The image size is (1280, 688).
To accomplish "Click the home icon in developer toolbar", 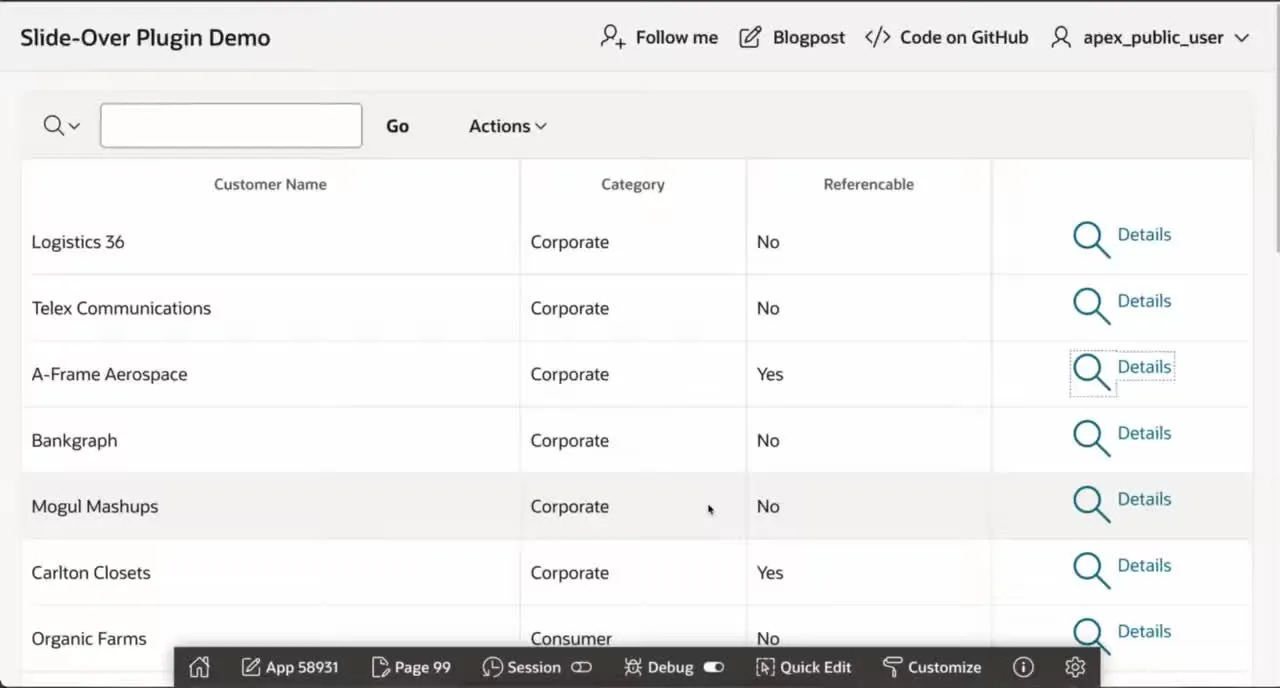I will 199,668.
